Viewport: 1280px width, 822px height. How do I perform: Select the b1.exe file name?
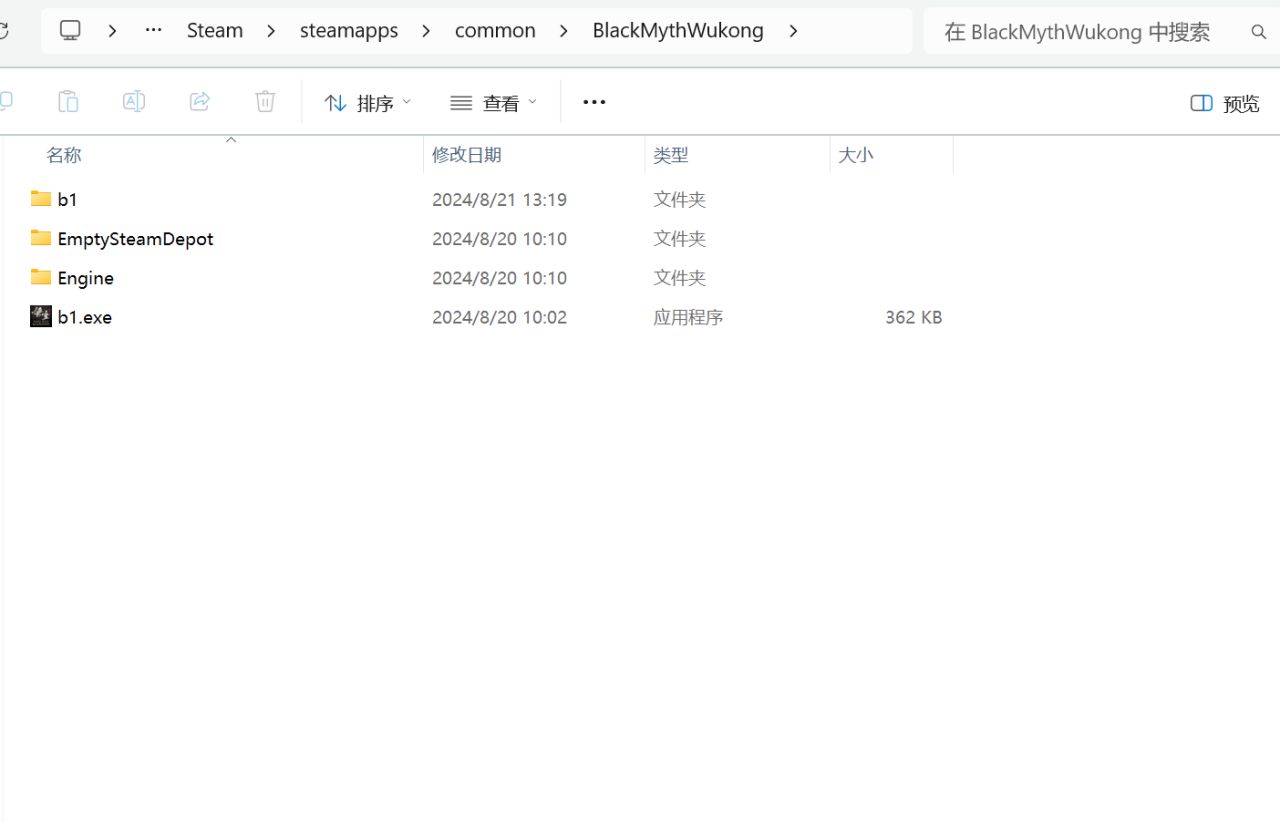(85, 317)
